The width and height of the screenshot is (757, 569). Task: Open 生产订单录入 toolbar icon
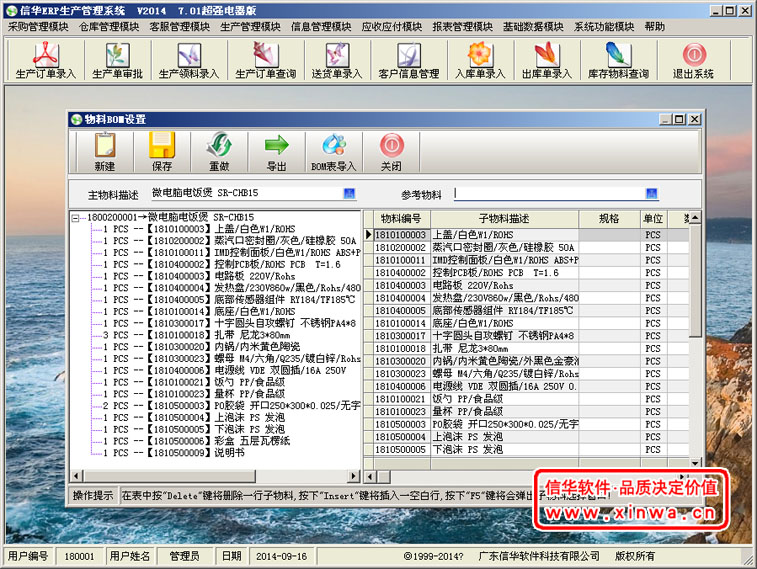45,60
